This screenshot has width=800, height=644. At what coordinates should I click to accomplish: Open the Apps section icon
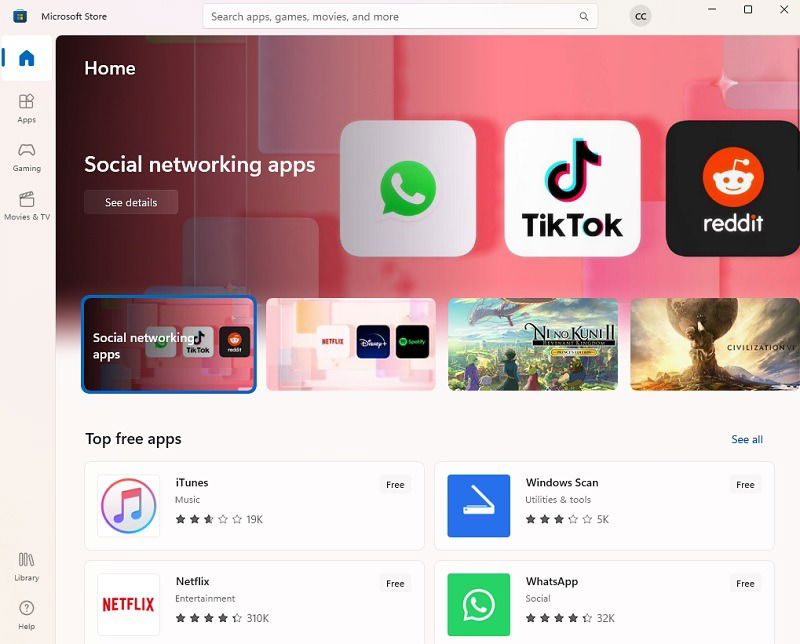click(x=27, y=101)
